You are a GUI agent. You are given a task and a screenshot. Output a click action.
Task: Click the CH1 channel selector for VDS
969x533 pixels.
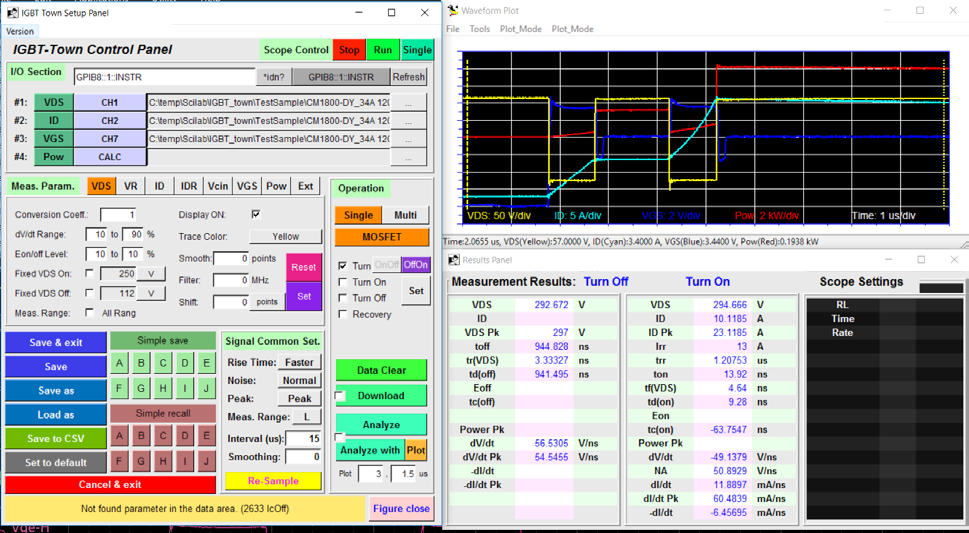tap(109, 103)
